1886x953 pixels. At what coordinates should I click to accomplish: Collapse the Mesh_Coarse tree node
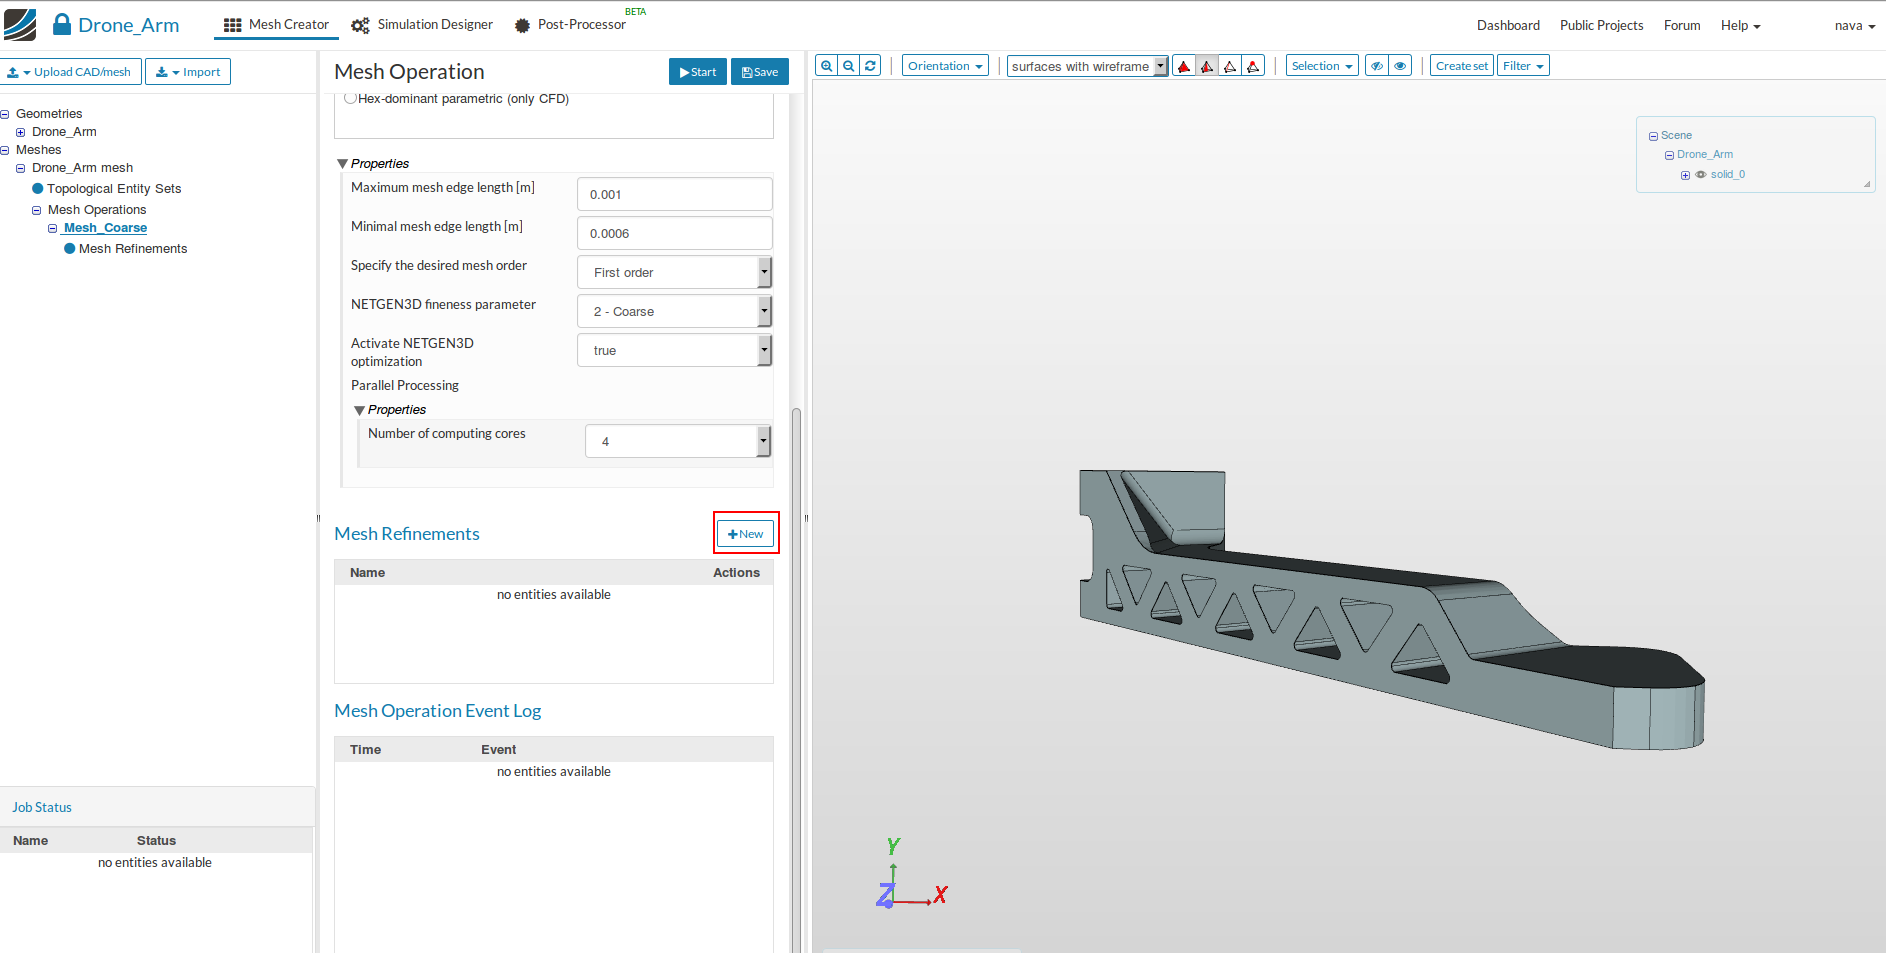[52, 228]
